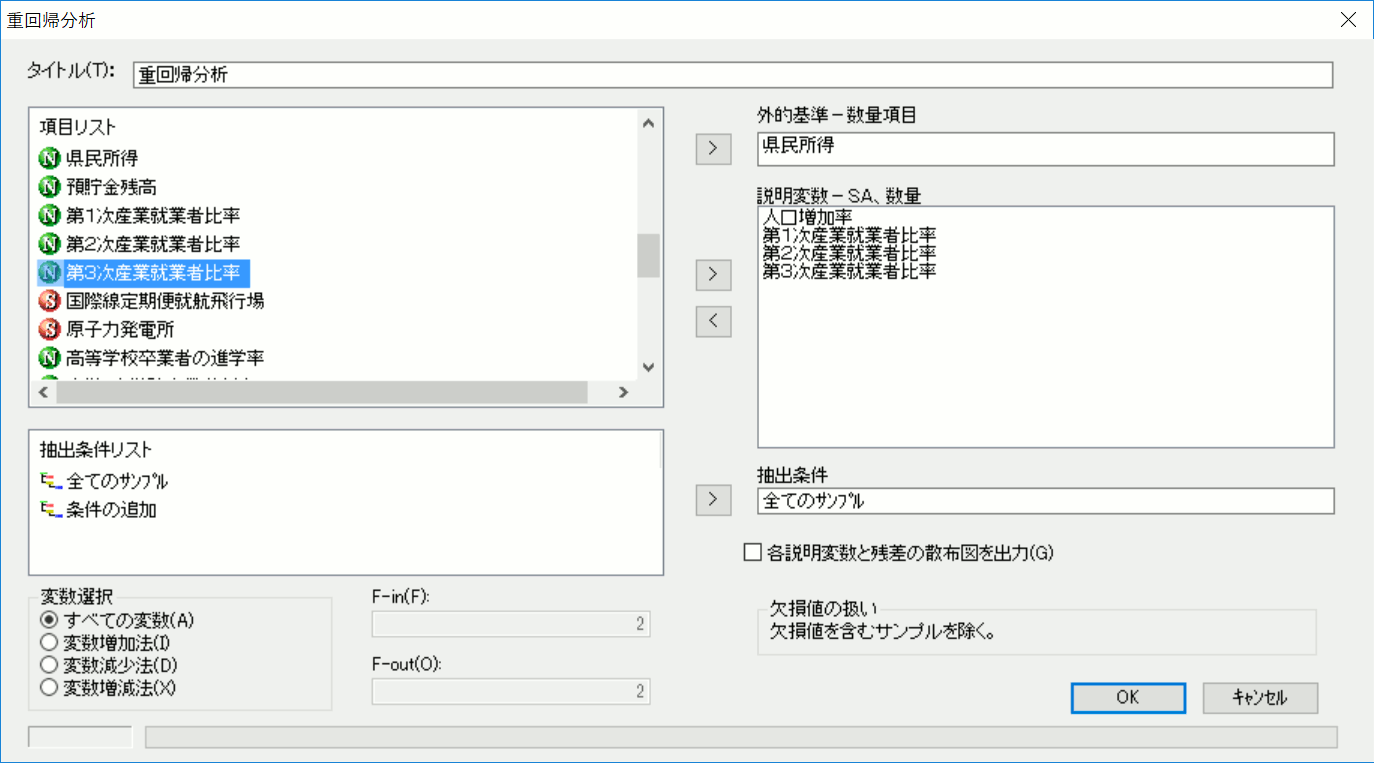Viewport: 1374px width, 763px height.
Task: Click the キャンセル button
Action: pos(1260,698)
